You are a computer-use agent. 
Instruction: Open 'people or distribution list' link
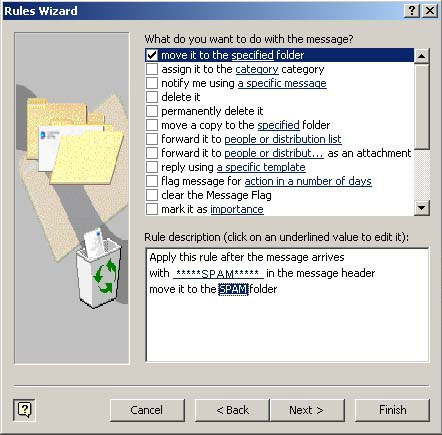point(283,139)
